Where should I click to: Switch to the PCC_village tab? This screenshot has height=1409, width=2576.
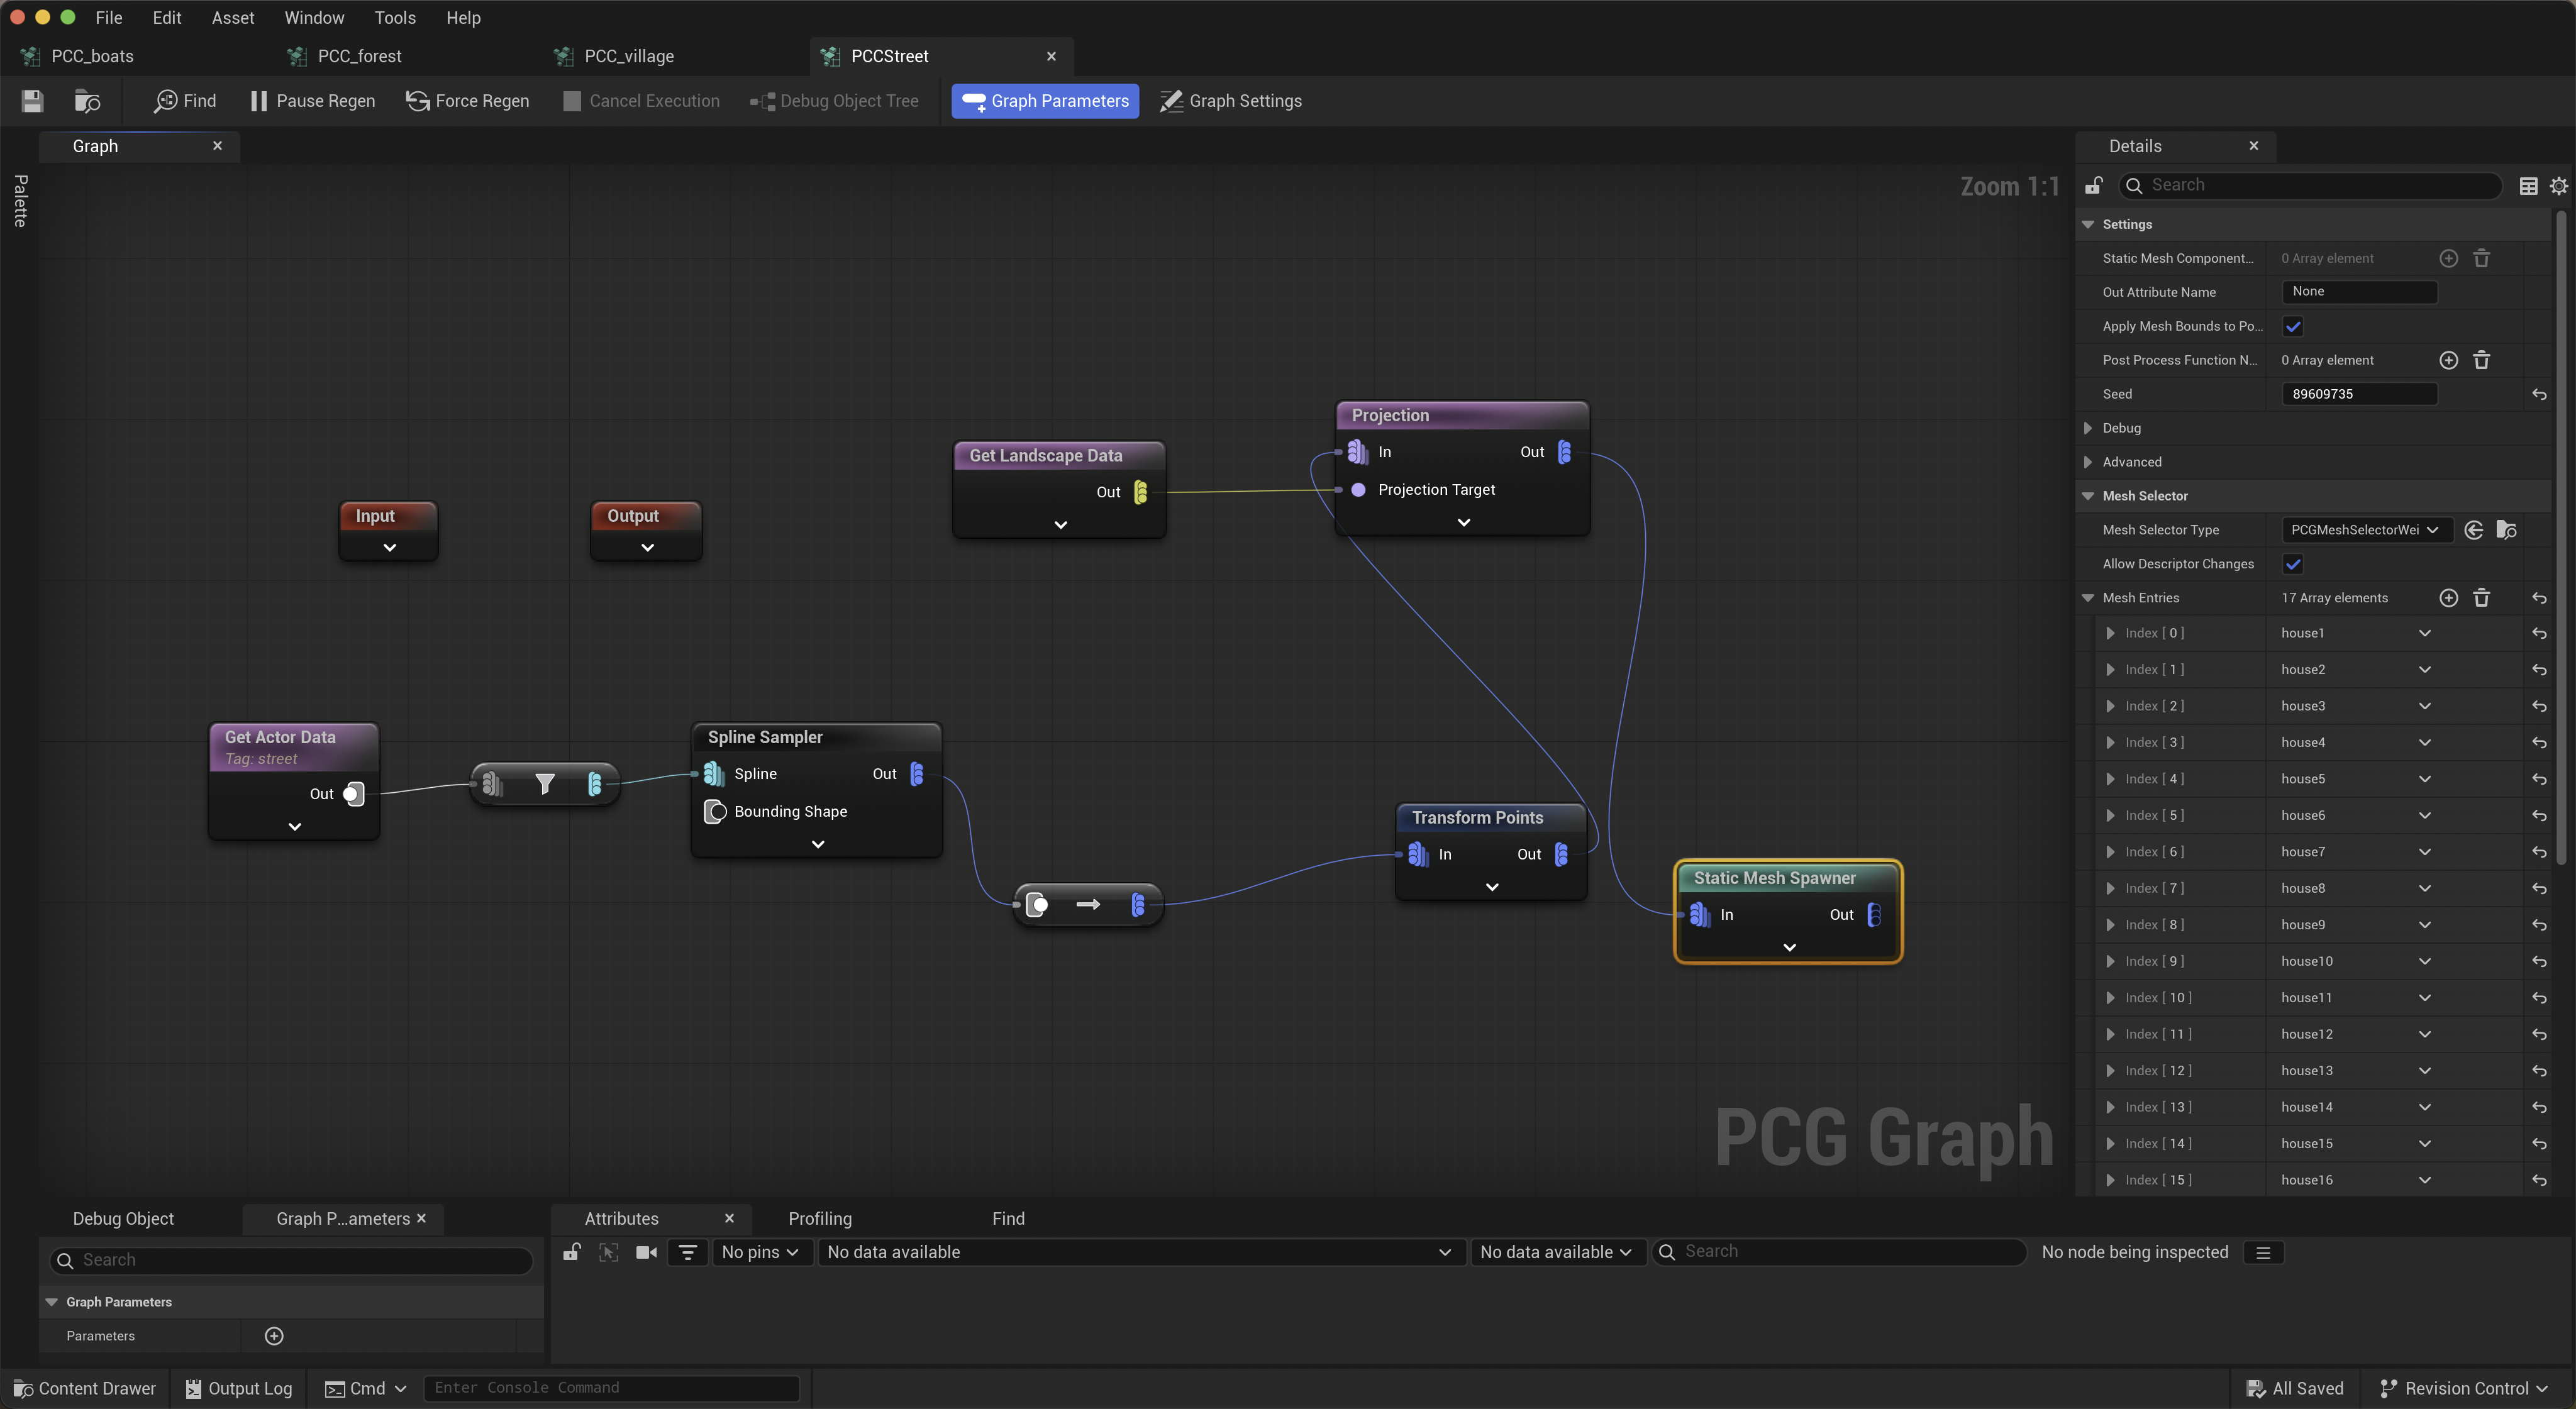tap(628, 56)
